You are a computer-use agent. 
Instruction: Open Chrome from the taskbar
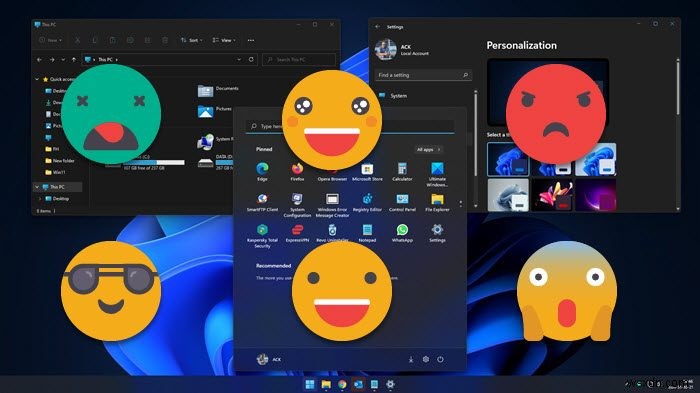[x=342, y=384]
